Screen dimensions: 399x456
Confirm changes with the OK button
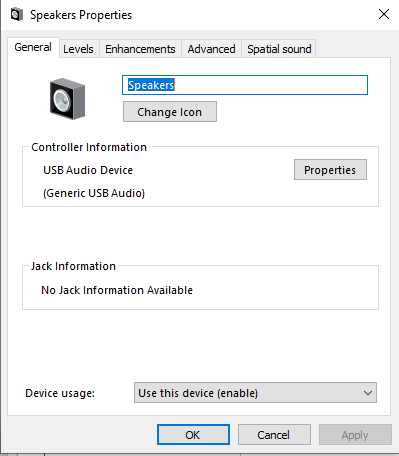click(x=193, y=435)
